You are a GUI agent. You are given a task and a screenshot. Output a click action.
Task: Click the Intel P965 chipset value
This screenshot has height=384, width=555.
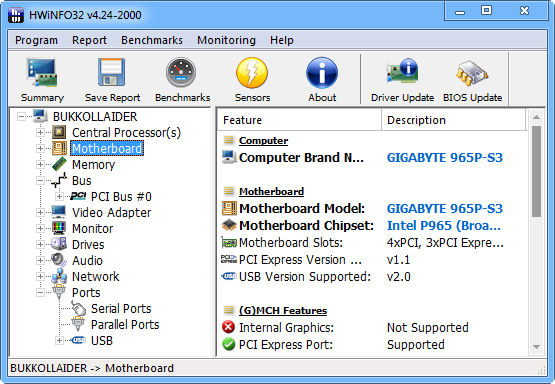[444, 225]
